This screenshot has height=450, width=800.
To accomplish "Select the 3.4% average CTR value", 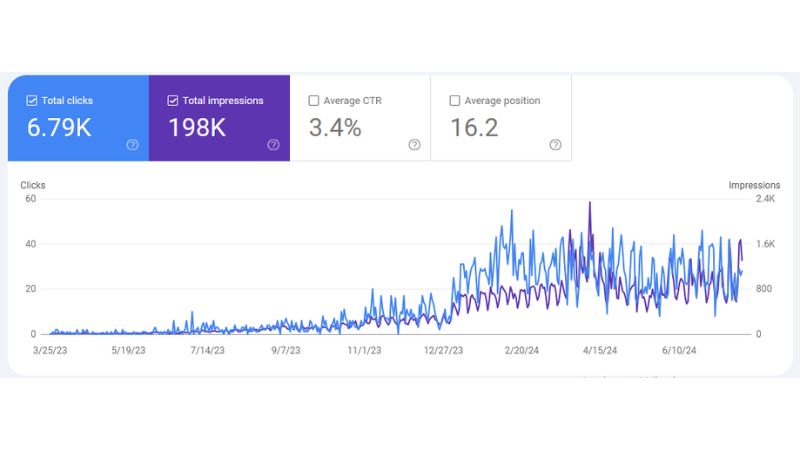I will [x=335, y=128].
